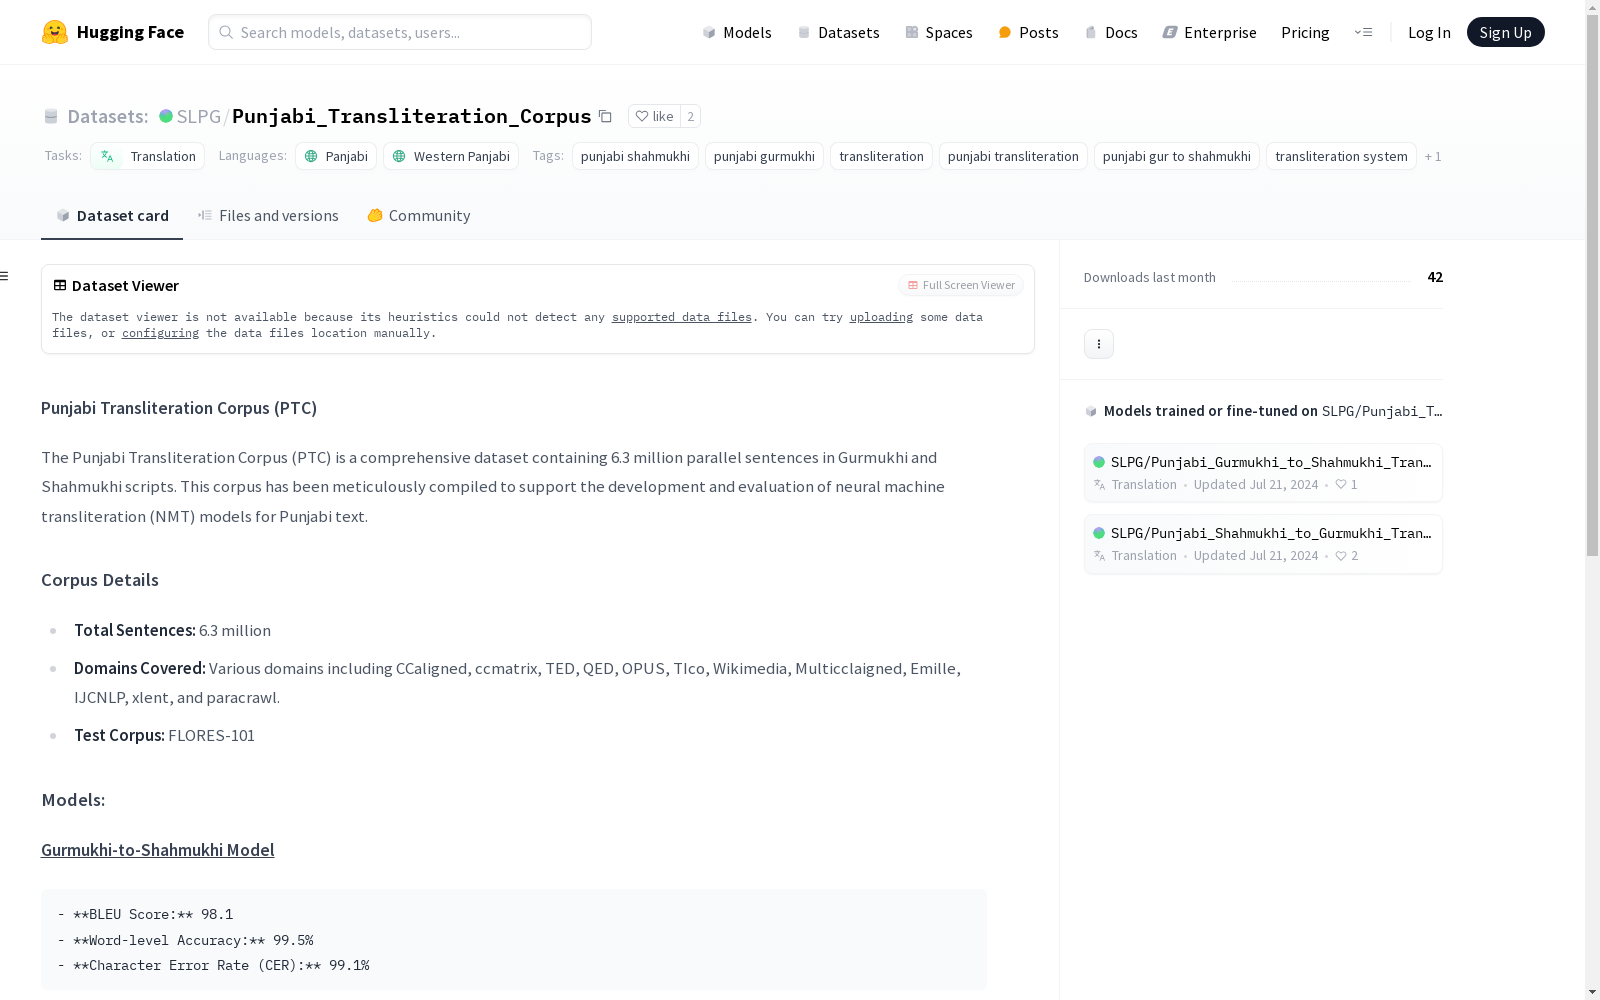Open the Gurmukhi_to_Shahmukhi model card
Screen dimensions: 1600x1000
tap(1263, 472)
